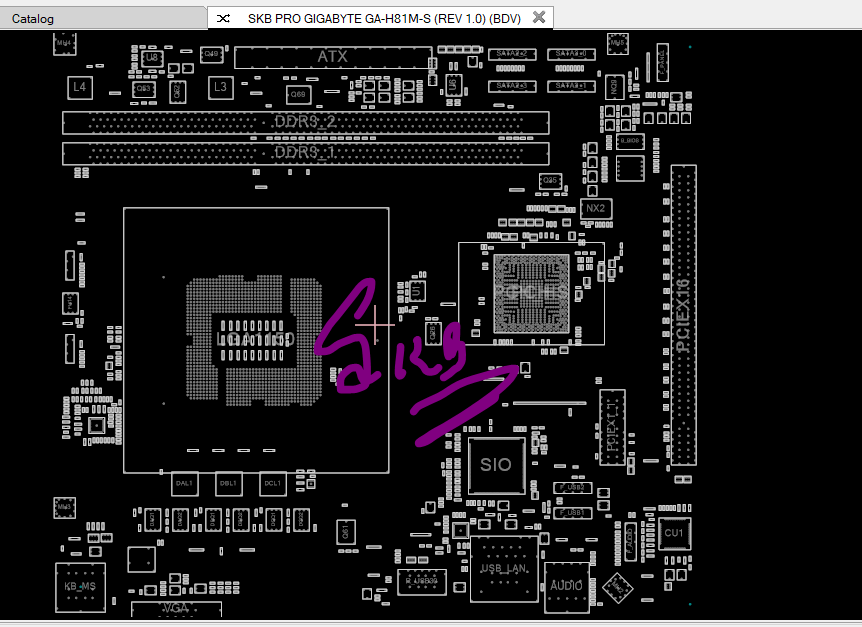Select inductor L4 on the board
The height and width of the screenshot is (627, 862).
[80, 87]
